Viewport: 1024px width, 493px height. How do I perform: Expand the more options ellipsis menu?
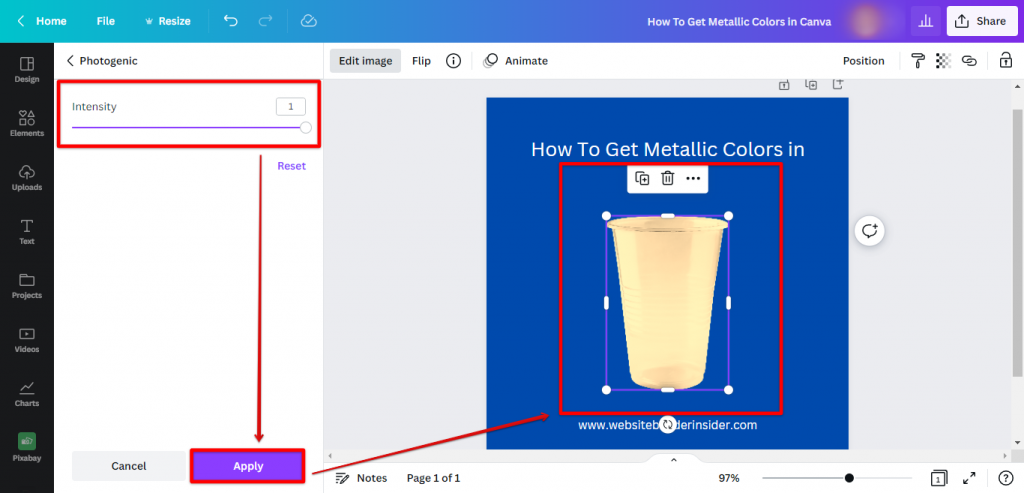pyautogui.click(x=693, y=178)
